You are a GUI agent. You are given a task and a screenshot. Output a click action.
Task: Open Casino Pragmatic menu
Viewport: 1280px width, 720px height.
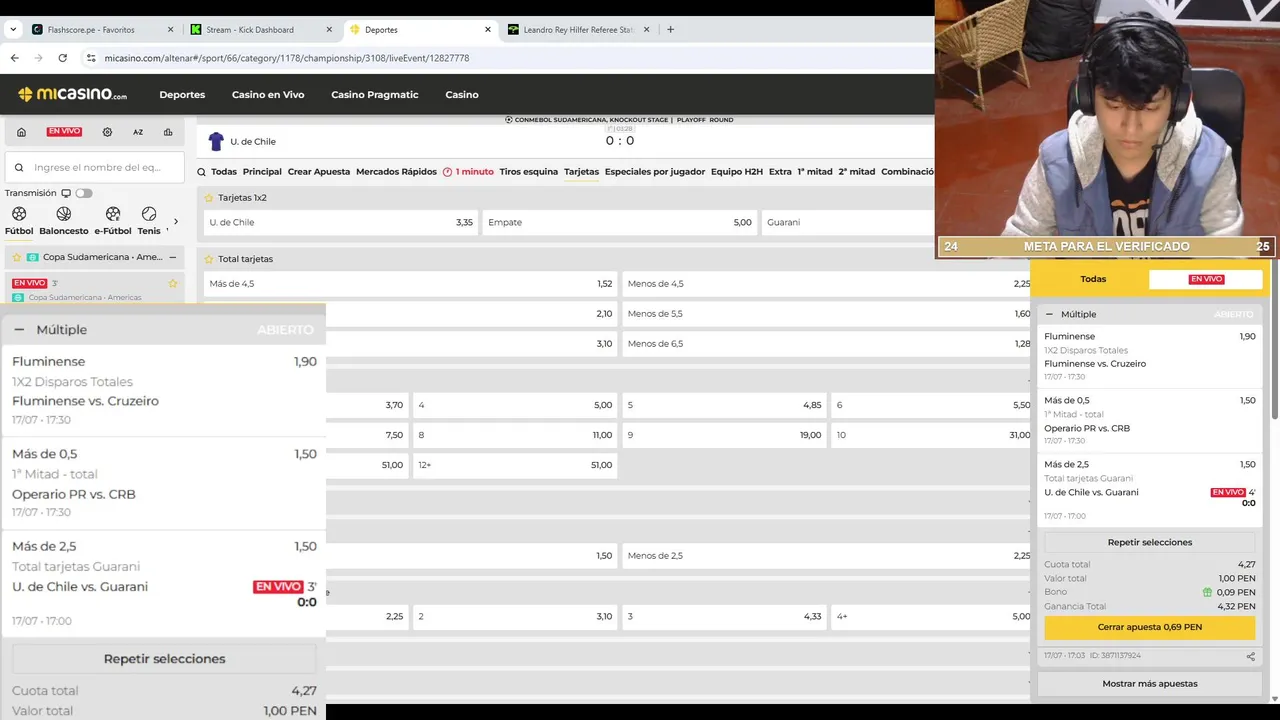tap(375, 95)
